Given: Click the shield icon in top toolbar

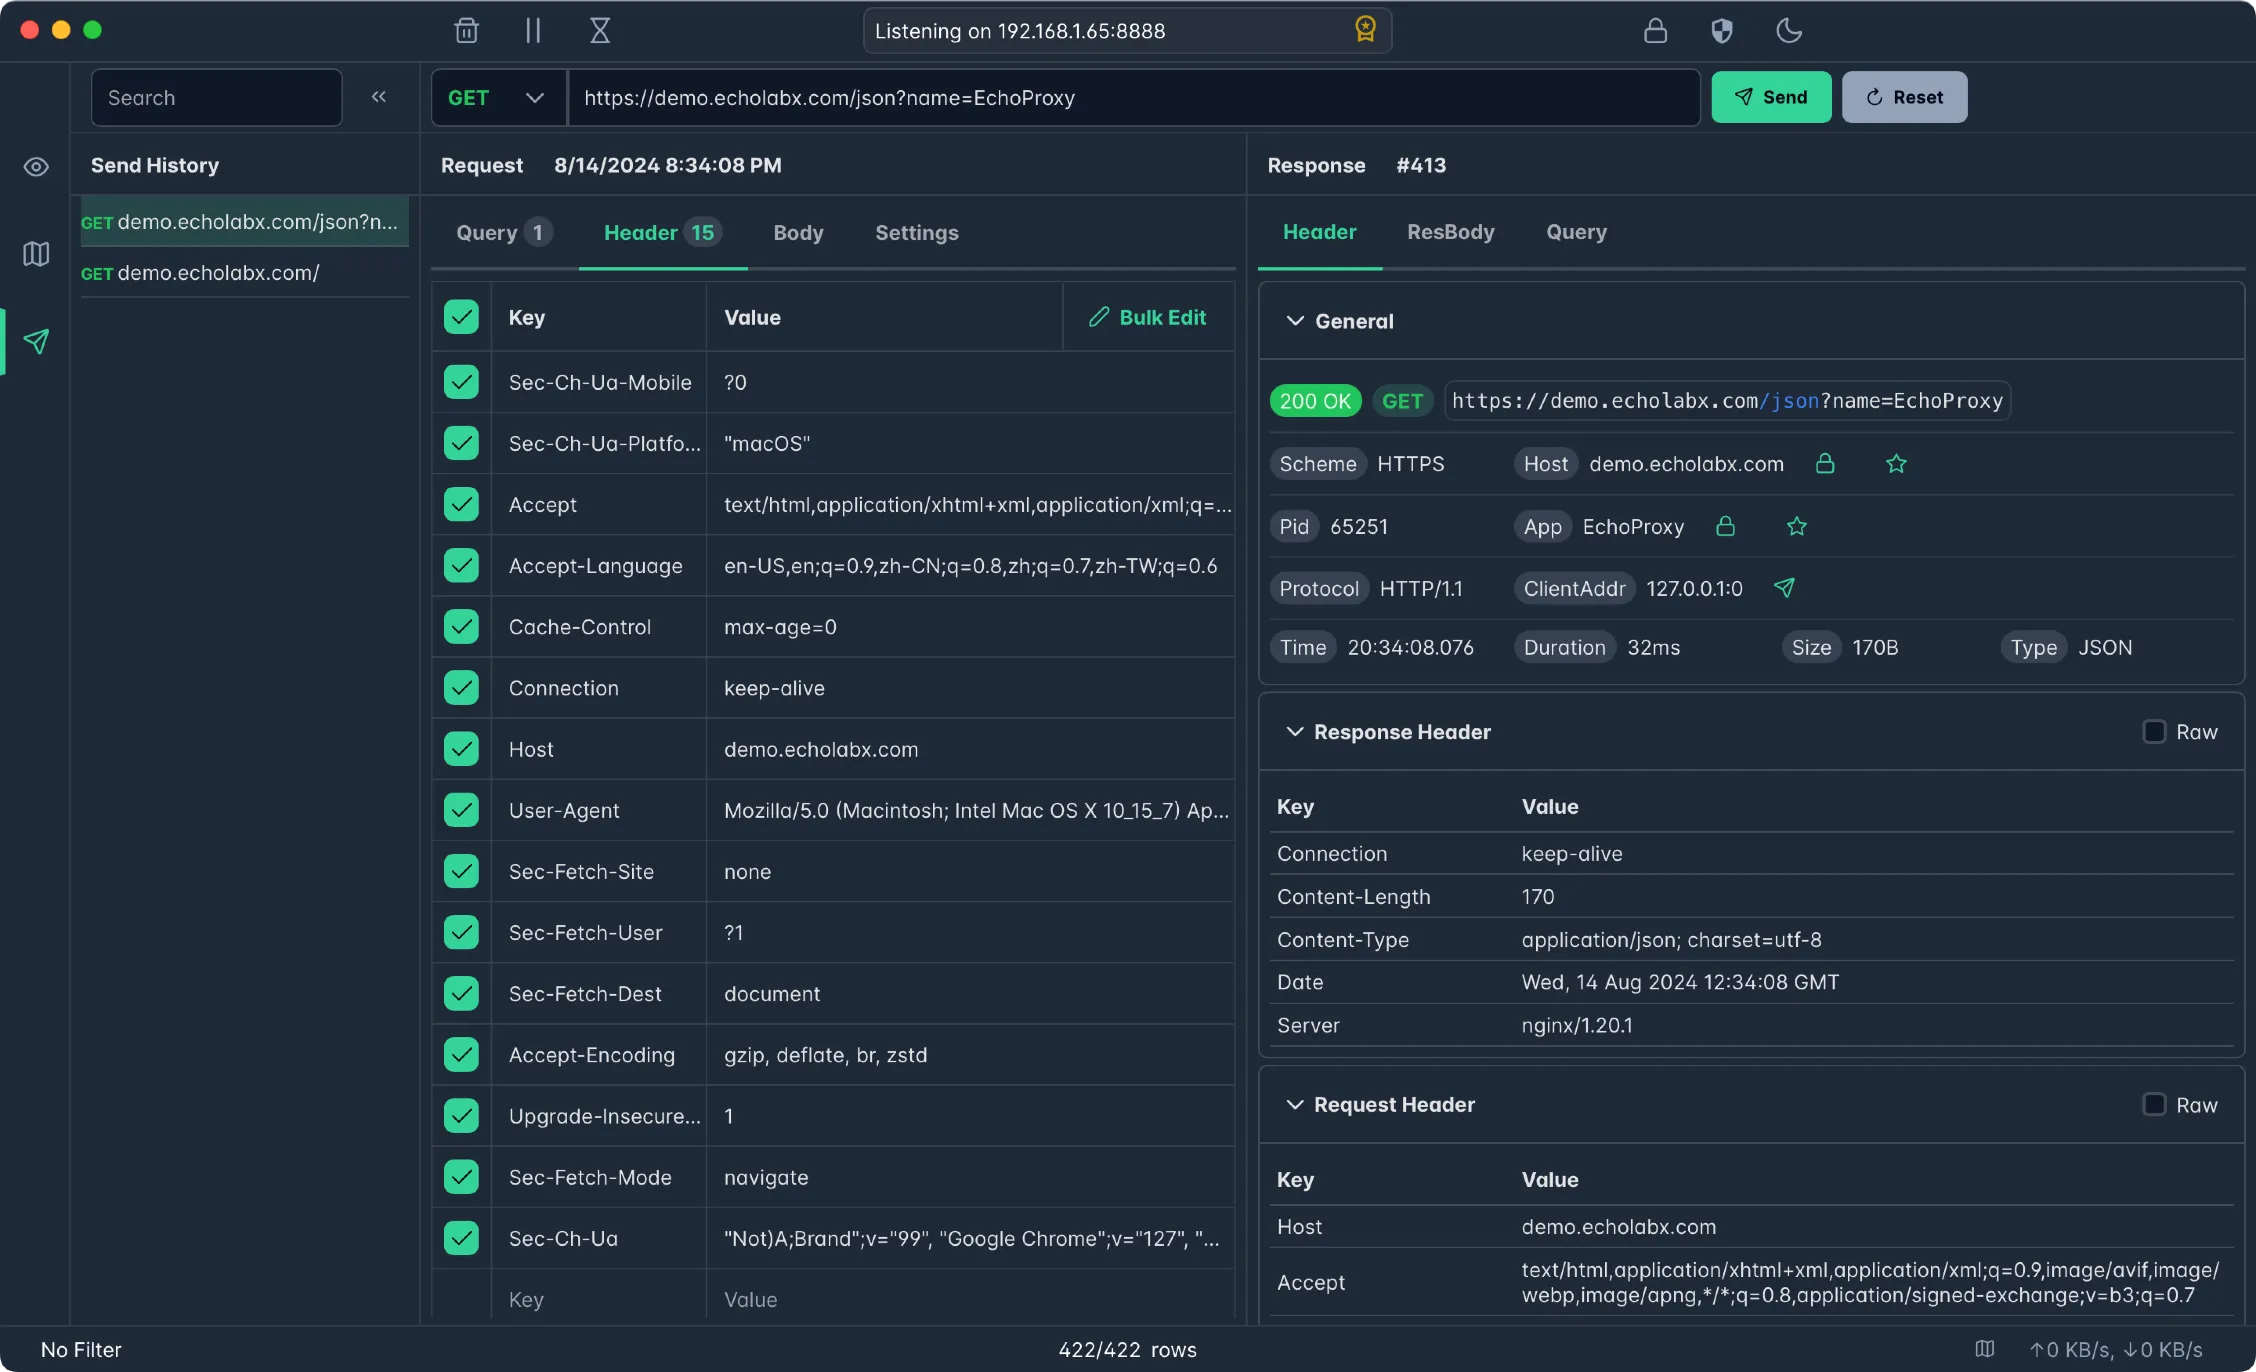Looking at the screenshot, I should pyautogui.click(x=1721, y=30).
